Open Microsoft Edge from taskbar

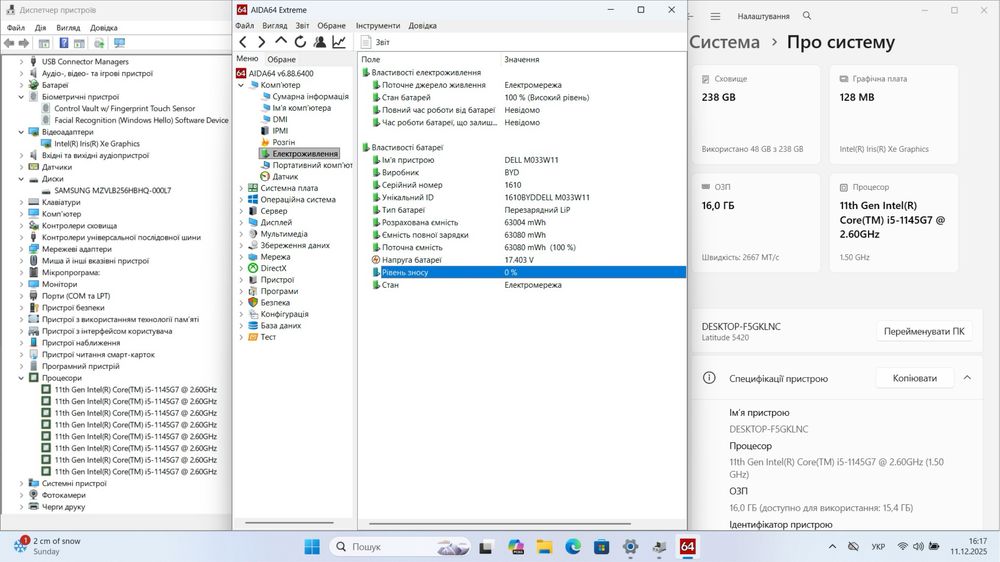(573, 547)
